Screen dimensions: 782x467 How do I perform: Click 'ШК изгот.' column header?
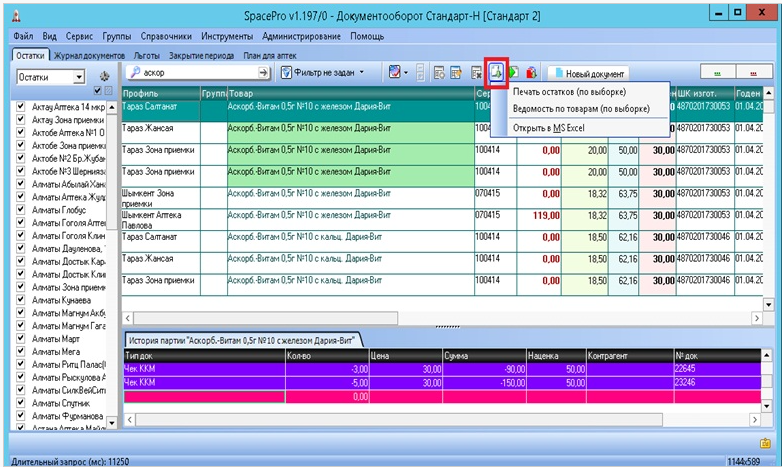click(705, 93)
